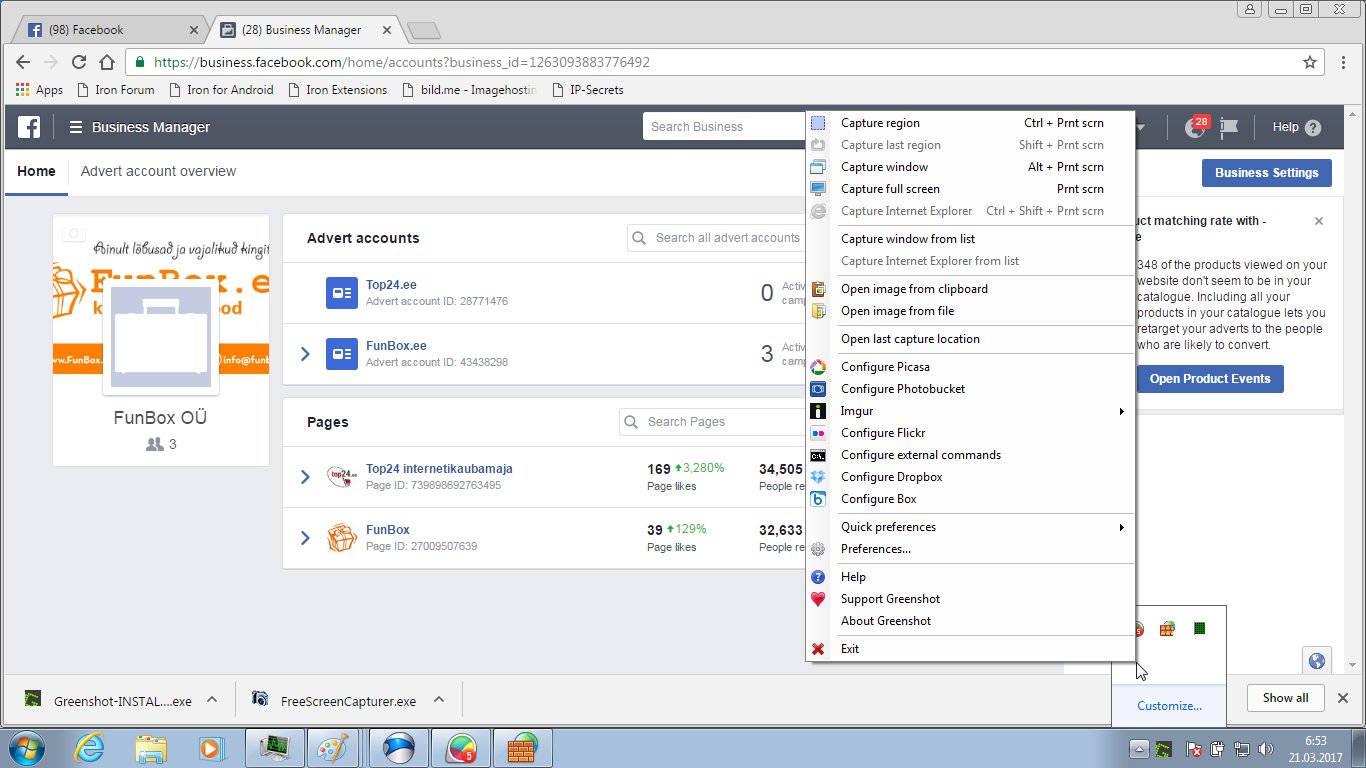Bookmark this page with the star icon

tap(1310, 62)
